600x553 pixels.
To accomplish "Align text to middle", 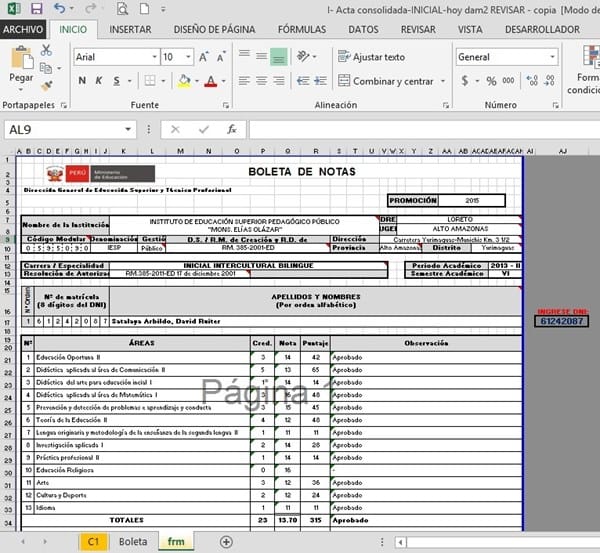I will click(x=261, y=57).
